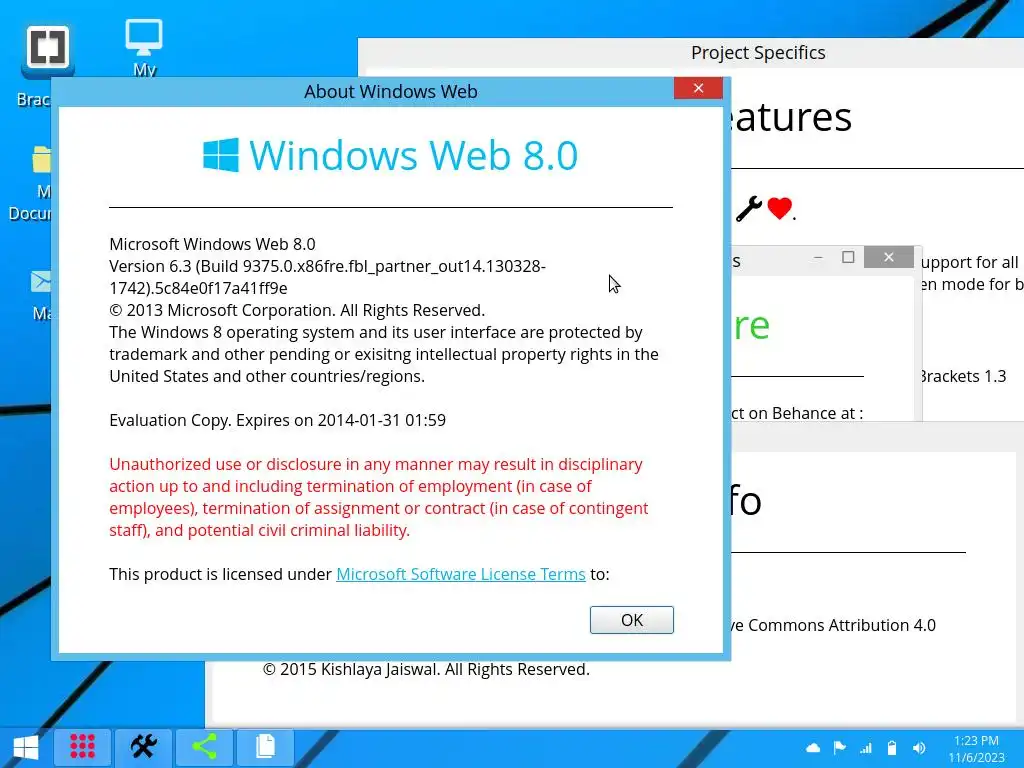Click the About Windows Web title bar
Viewport: 1024px width, 768px height.
391,91
